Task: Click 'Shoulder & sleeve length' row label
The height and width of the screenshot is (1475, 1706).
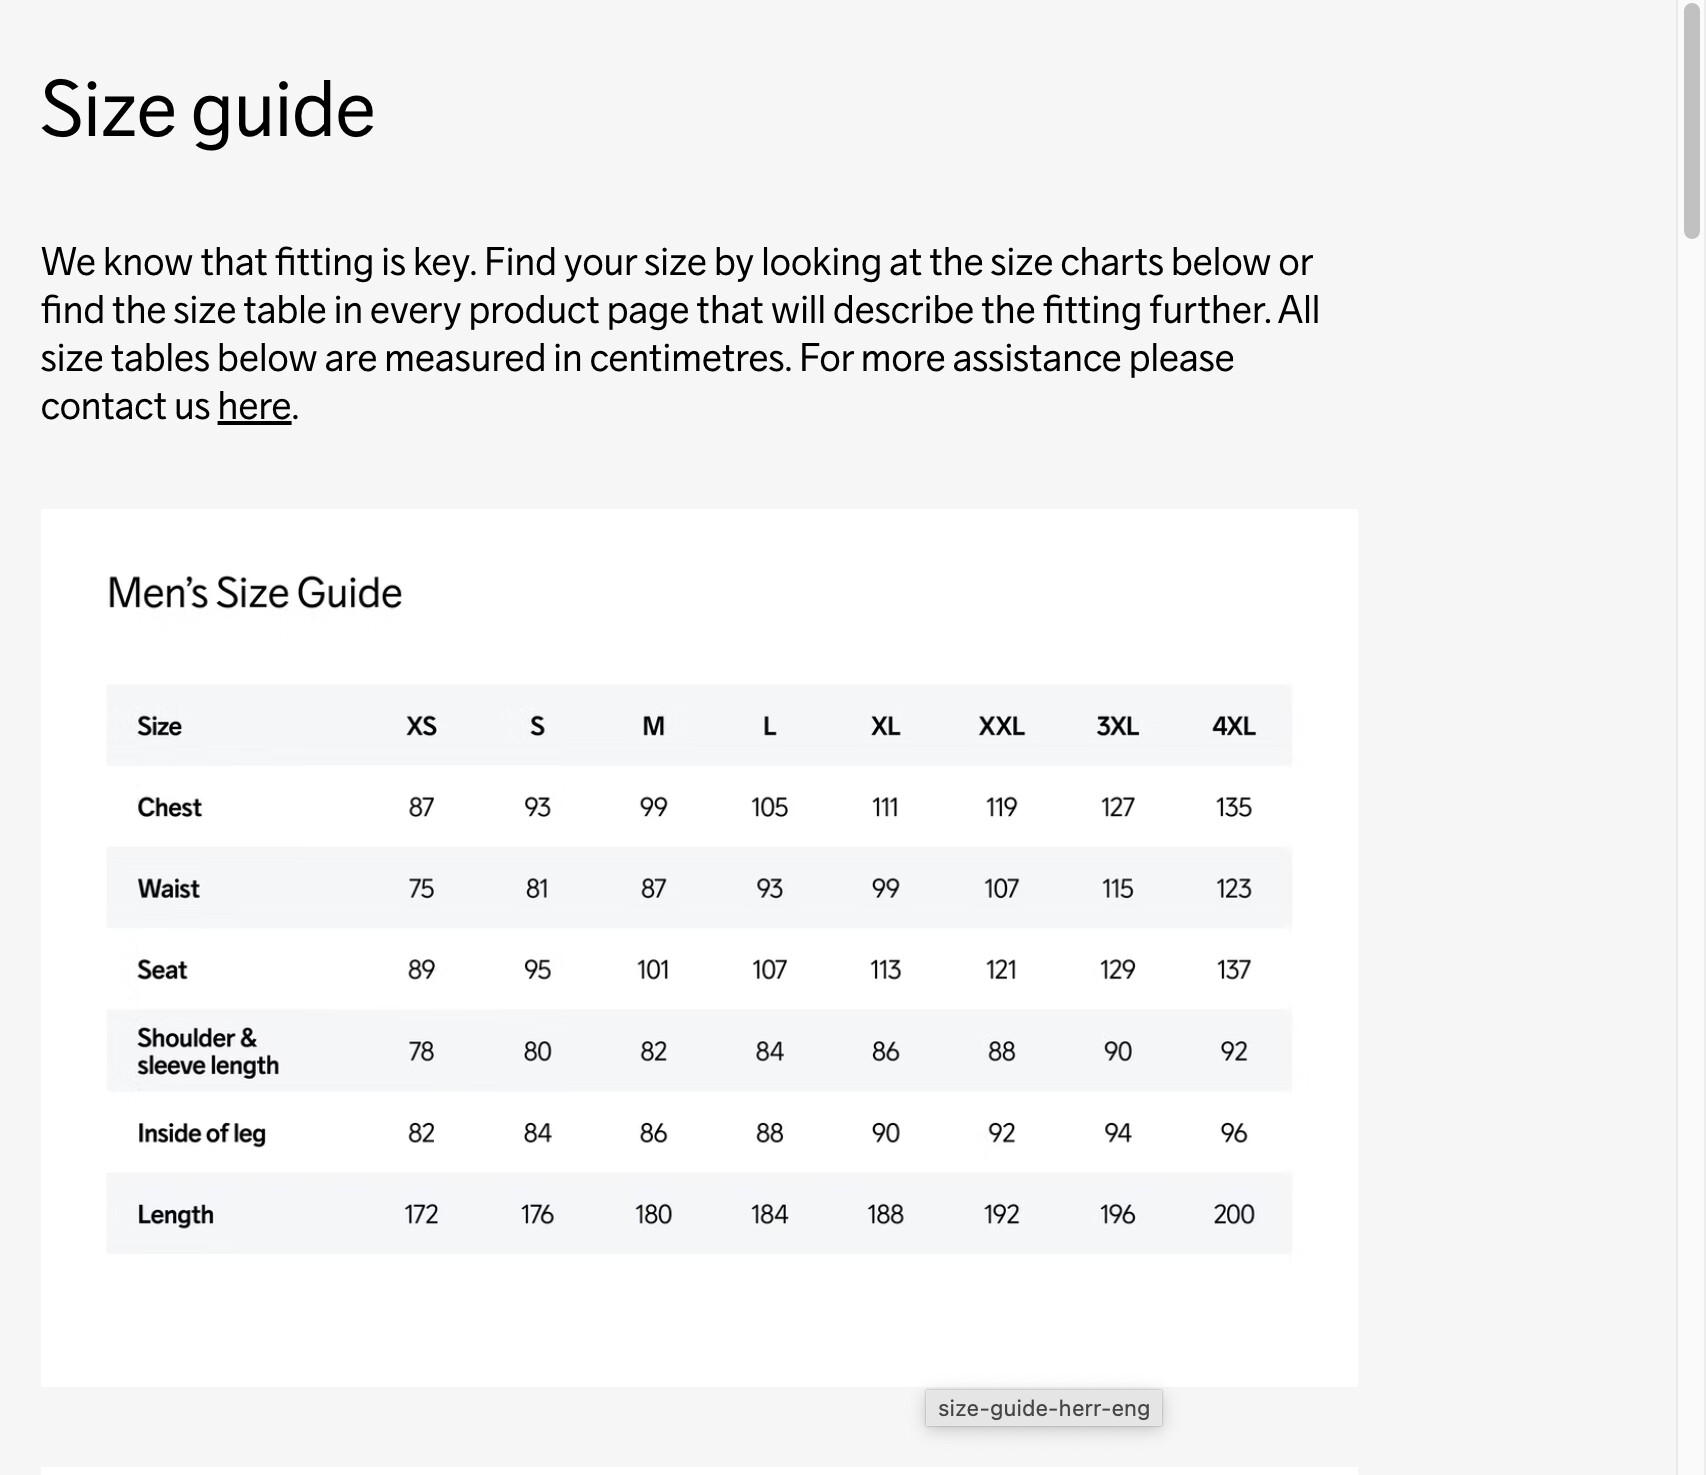Action: tap(207, 1051)
